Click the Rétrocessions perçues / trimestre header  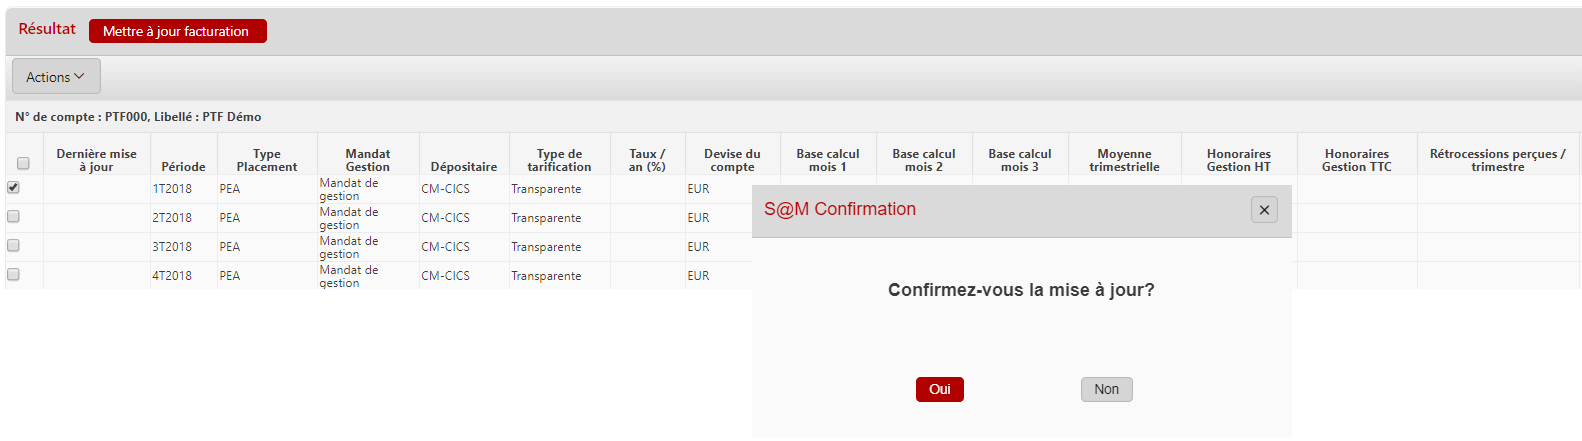click(x=1497, y=160)
